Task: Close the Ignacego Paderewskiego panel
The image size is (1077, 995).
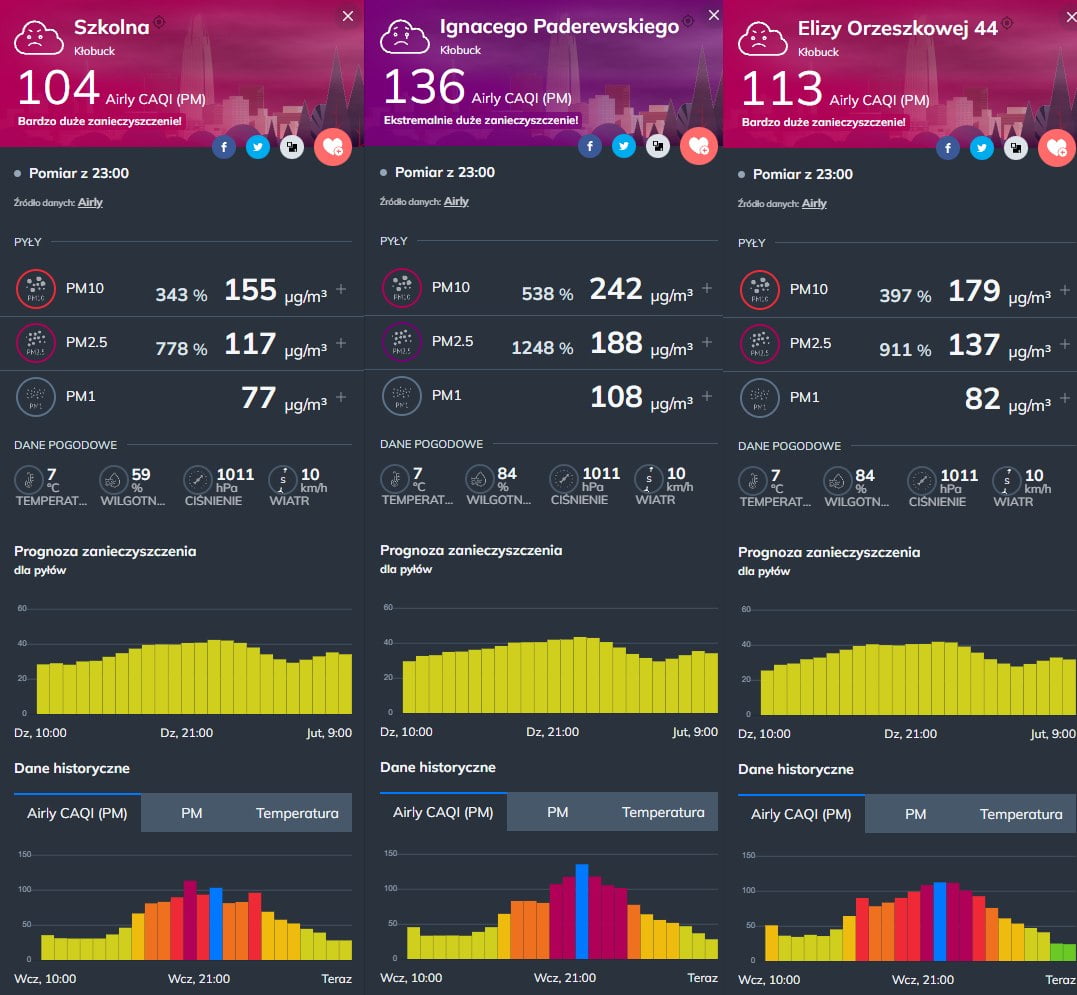Action: (x=713, y=16)
